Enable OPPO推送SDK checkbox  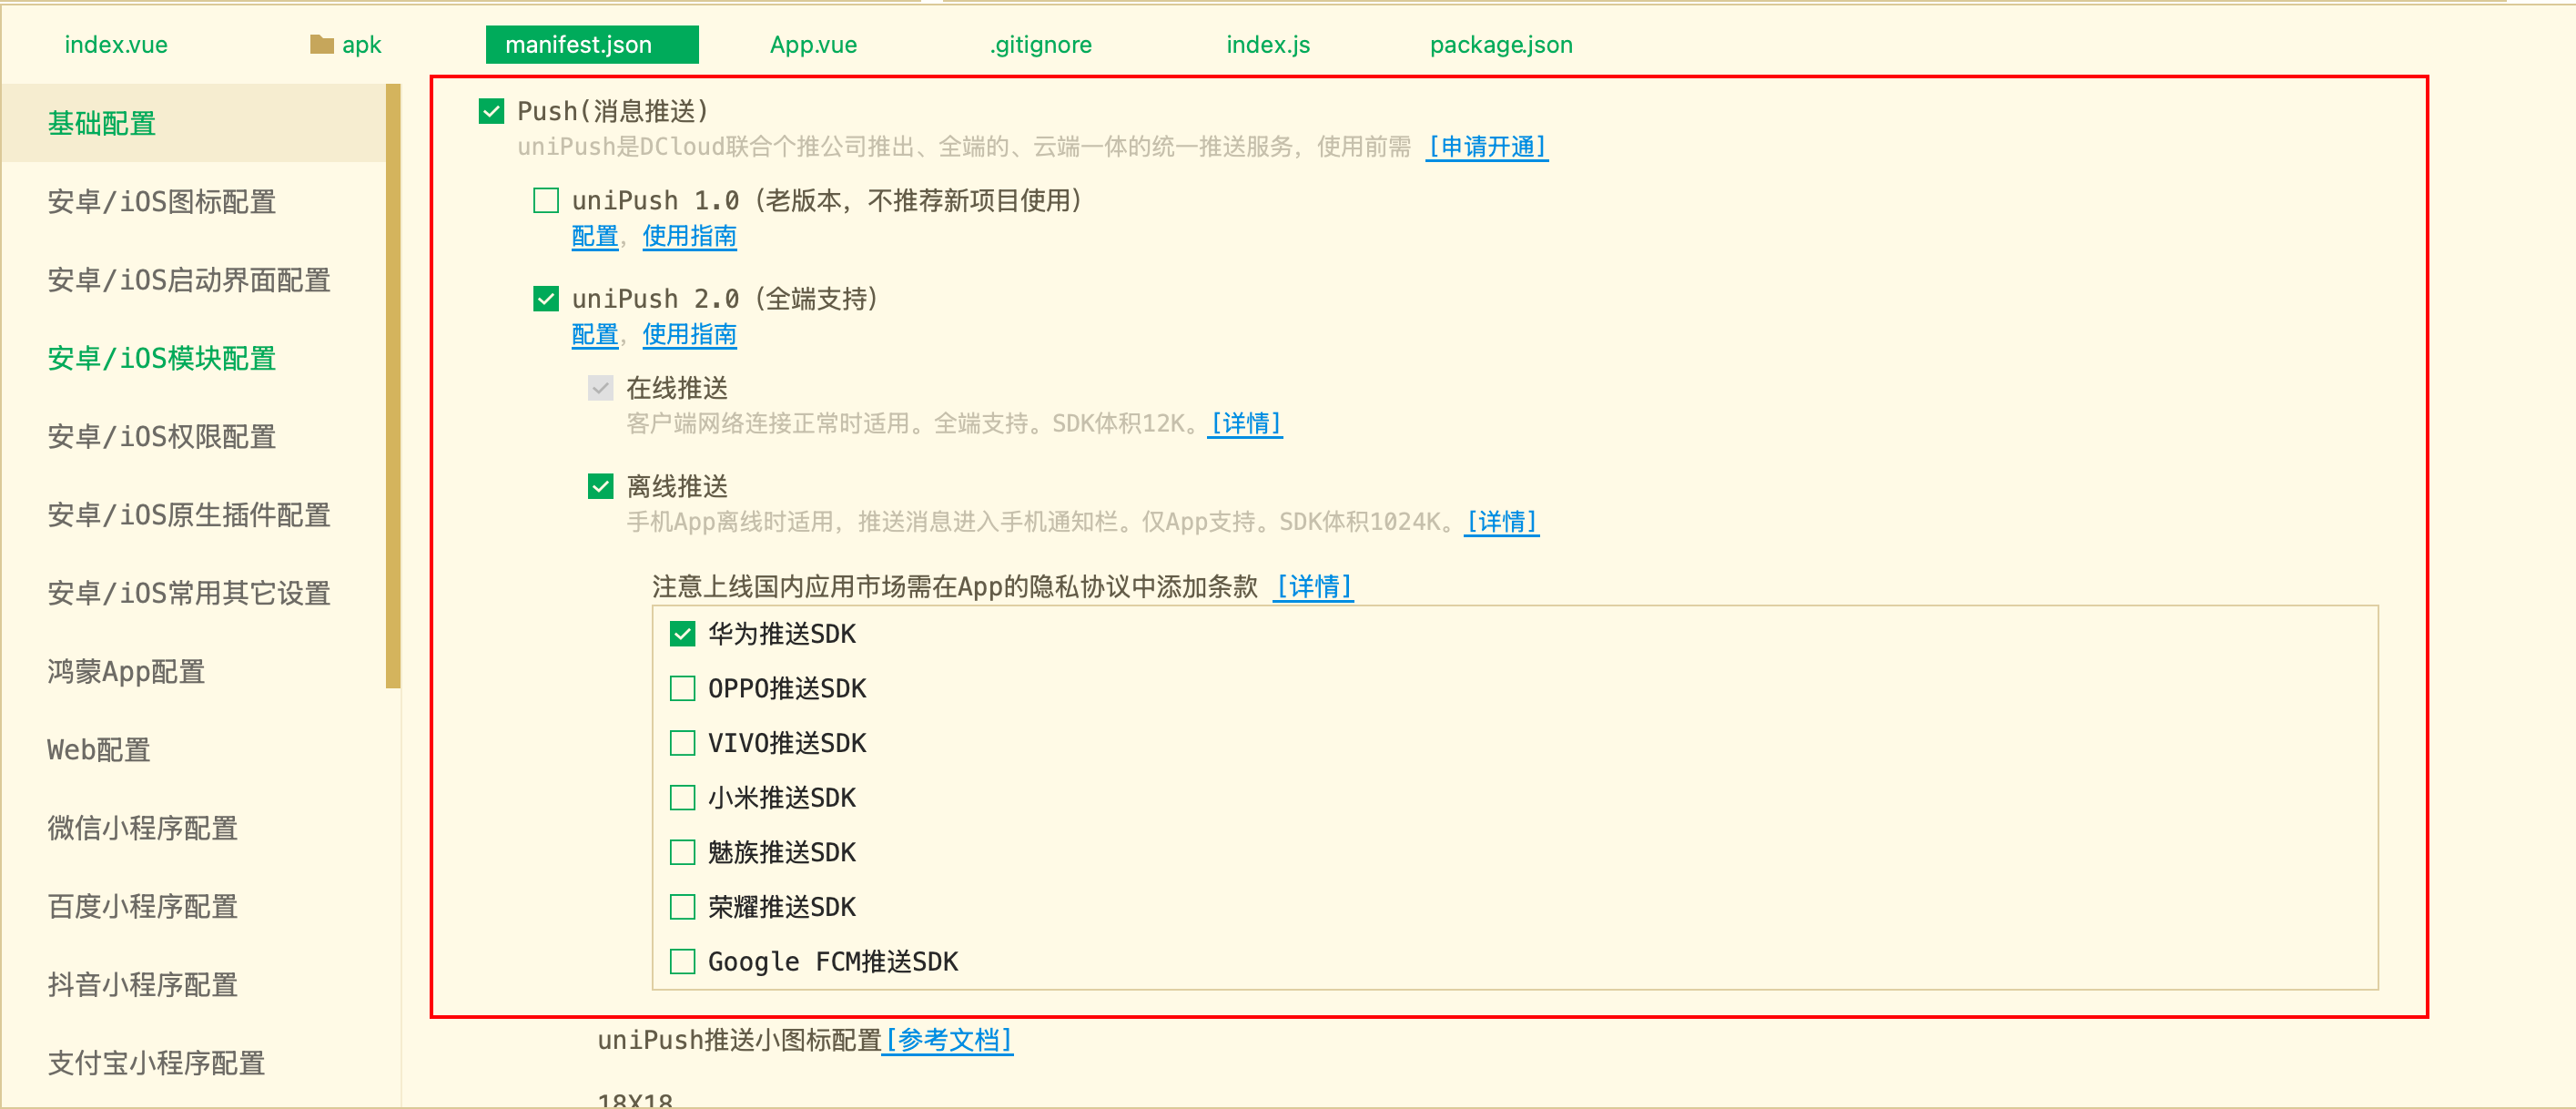point(683,688)
